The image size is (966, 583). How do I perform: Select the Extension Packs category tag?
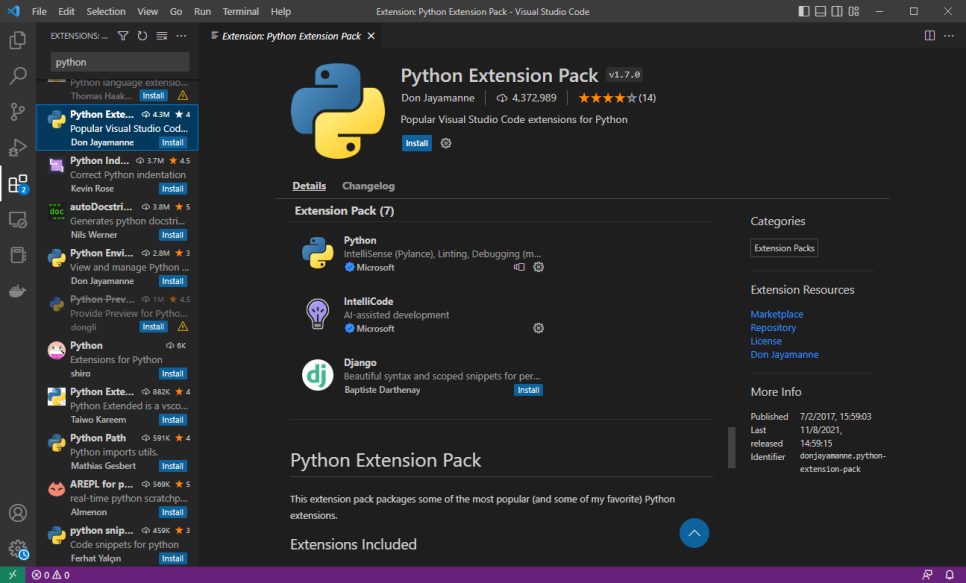(784, 248)
